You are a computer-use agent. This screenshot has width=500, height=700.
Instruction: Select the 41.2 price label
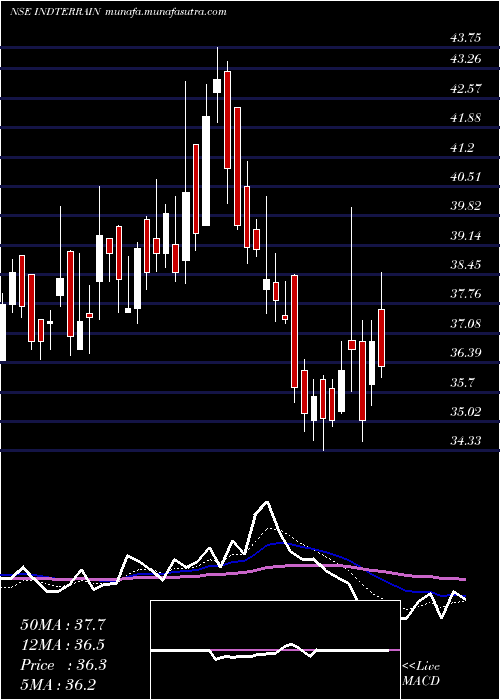click(x=462, y=147)
